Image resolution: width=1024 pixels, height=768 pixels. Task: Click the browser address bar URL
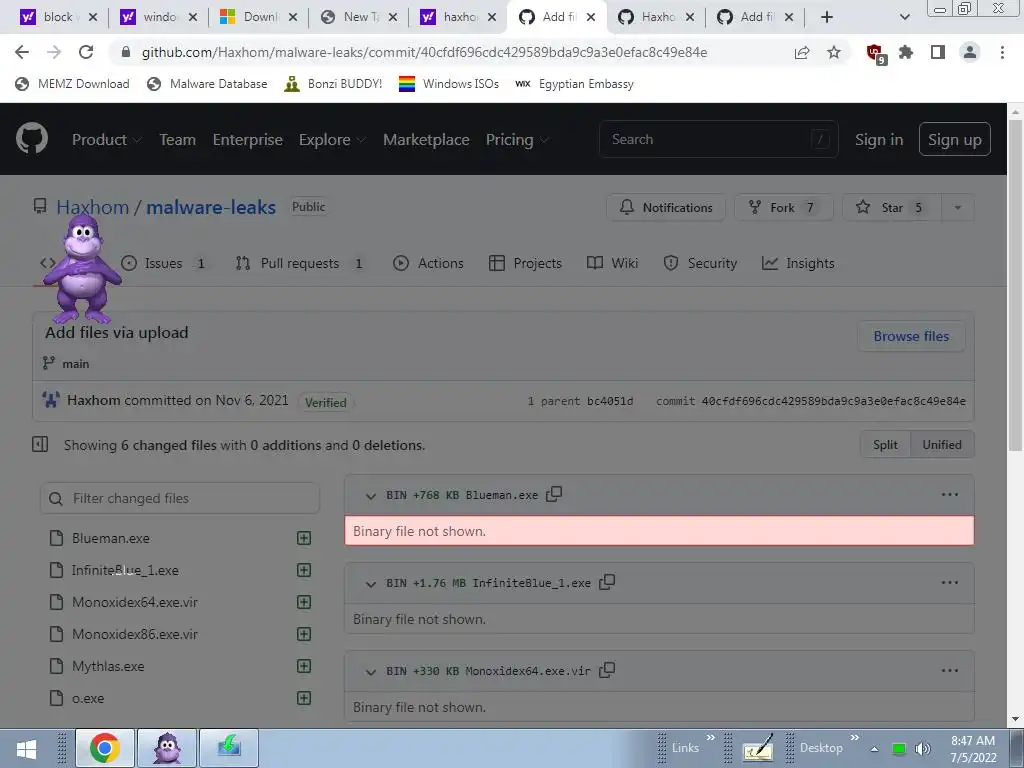coord(424,52)
